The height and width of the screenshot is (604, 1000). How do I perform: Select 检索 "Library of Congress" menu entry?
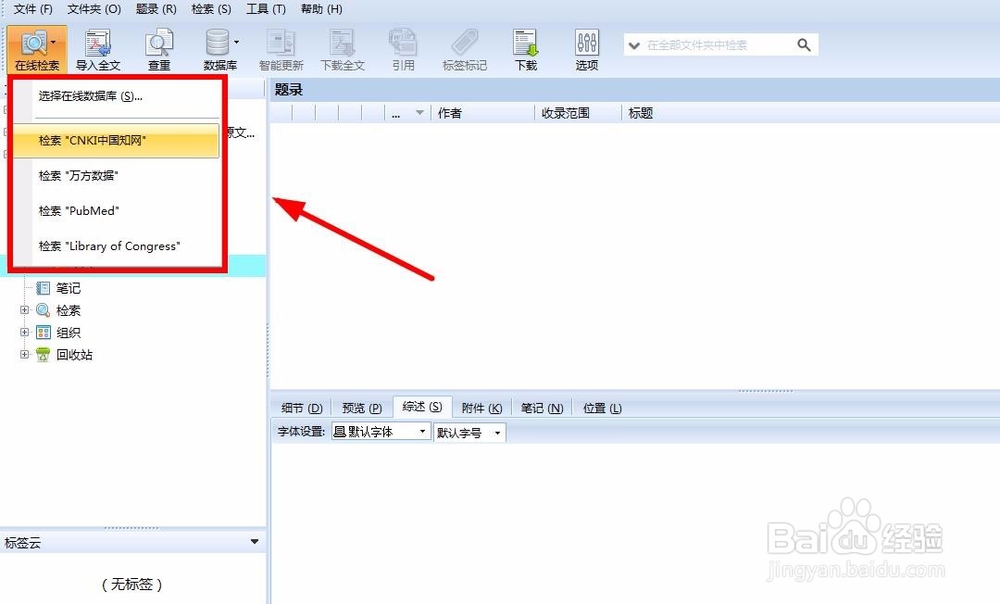[117, 246]
